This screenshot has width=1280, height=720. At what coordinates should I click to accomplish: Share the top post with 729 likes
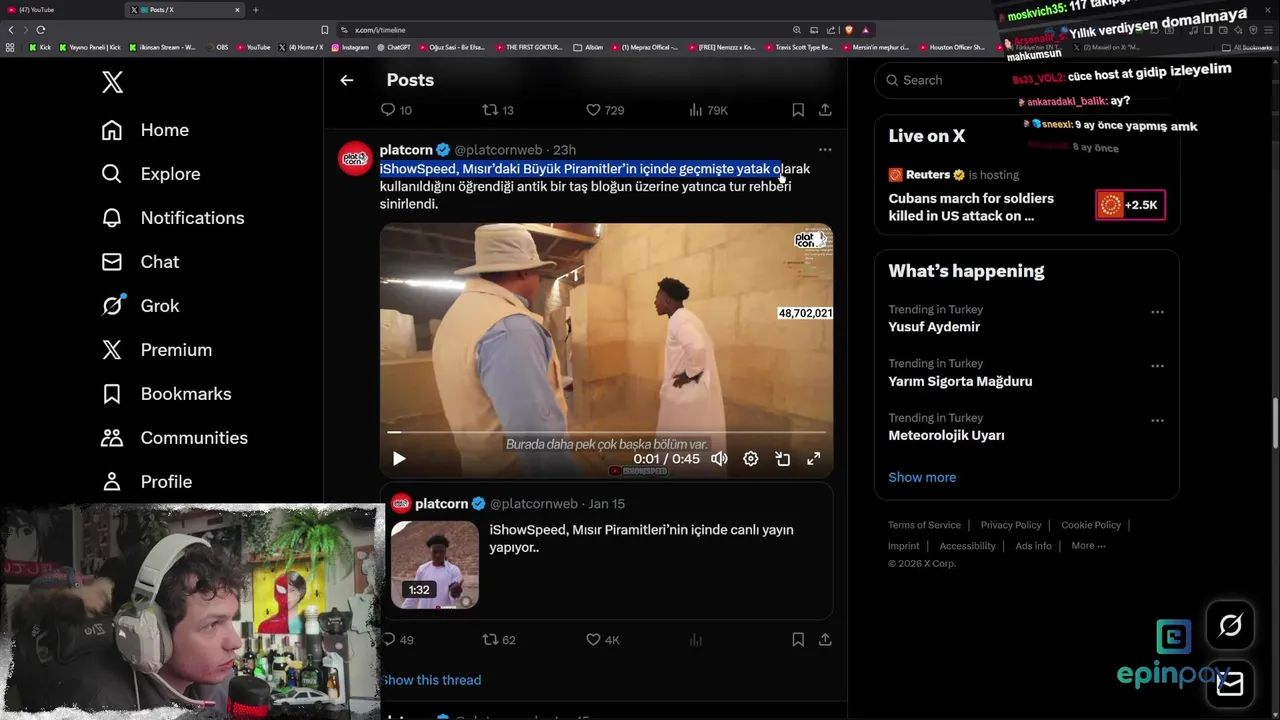(x=825, y=110)
